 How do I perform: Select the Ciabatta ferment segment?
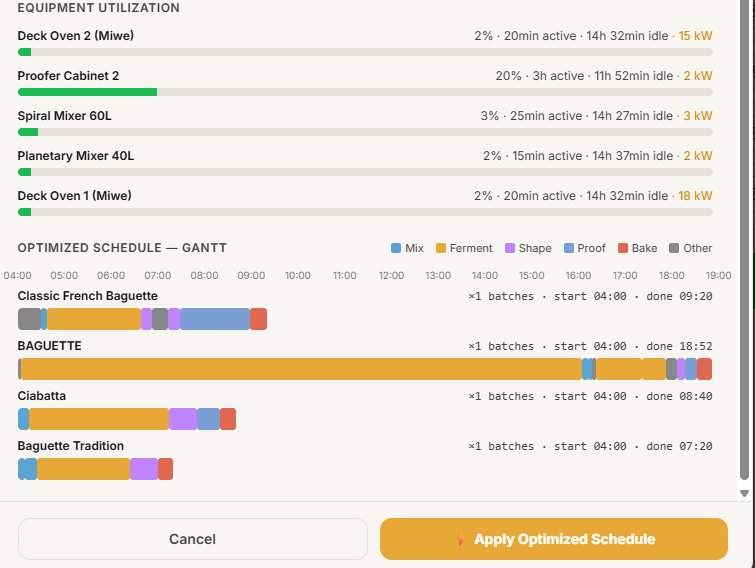(99, 419)
